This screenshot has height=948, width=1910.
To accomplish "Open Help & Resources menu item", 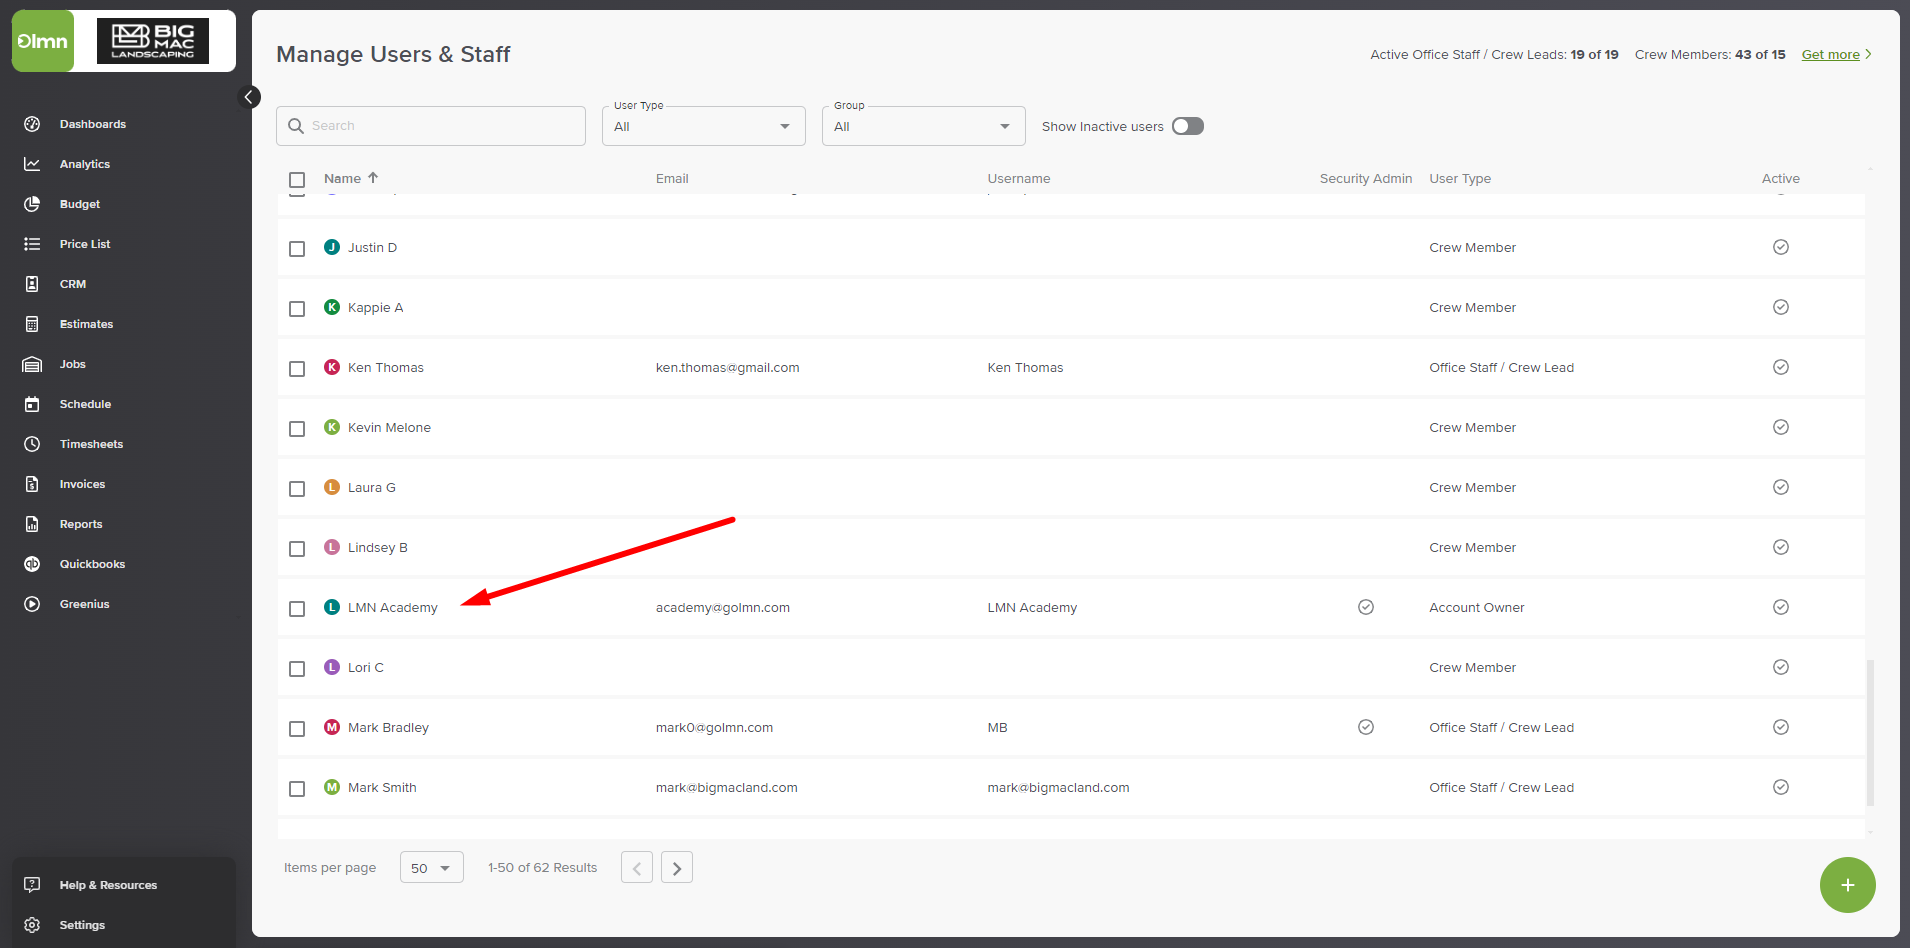I will (108, 885).
